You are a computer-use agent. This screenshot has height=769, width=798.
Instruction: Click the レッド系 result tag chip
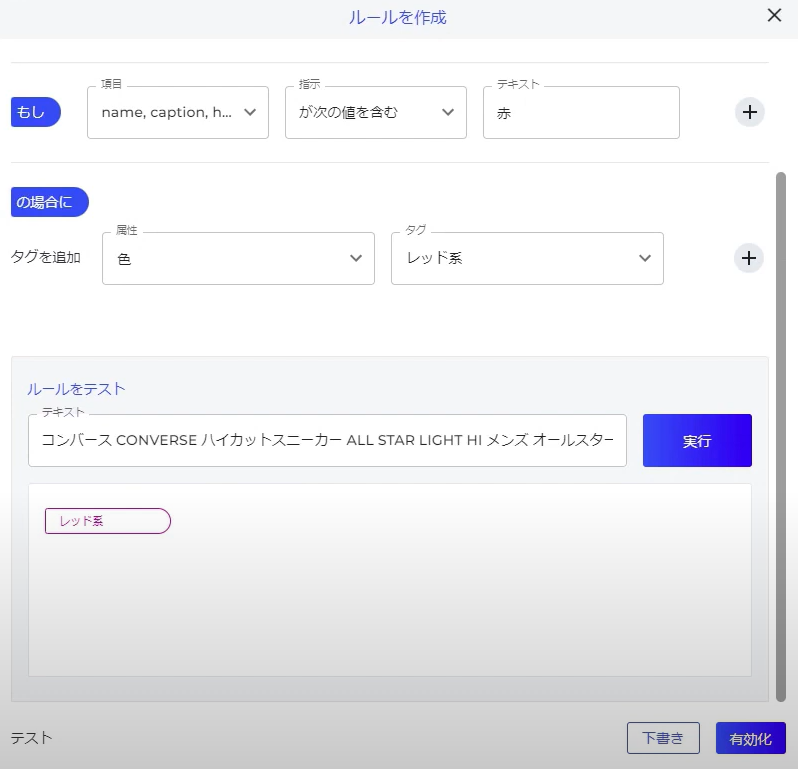(108, 521)
